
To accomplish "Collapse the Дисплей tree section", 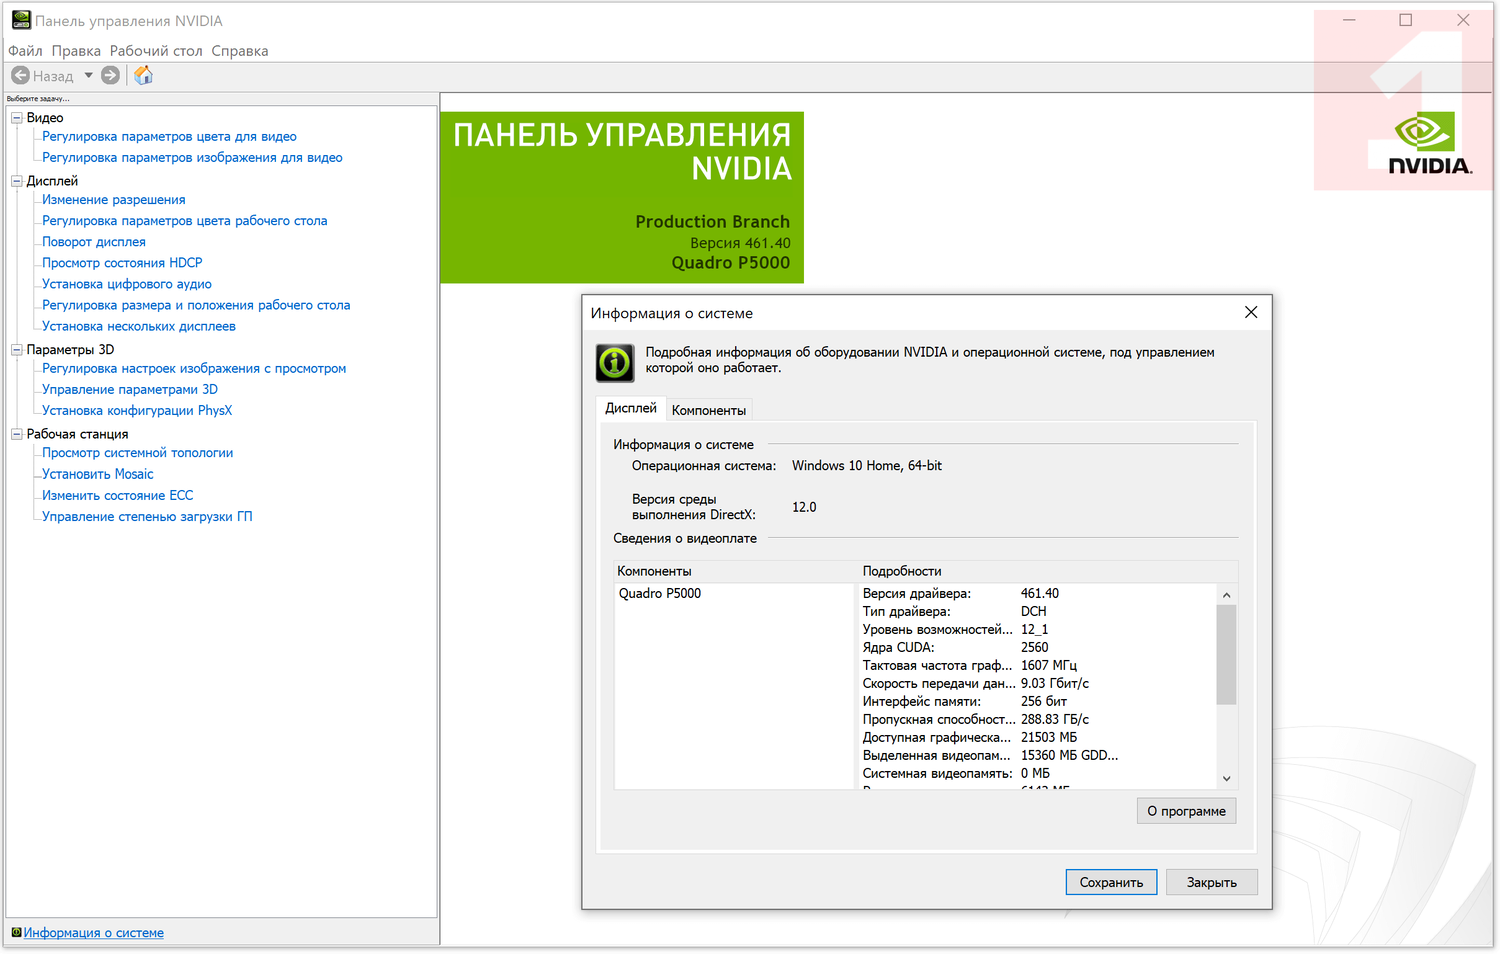I will pos(17,181).
